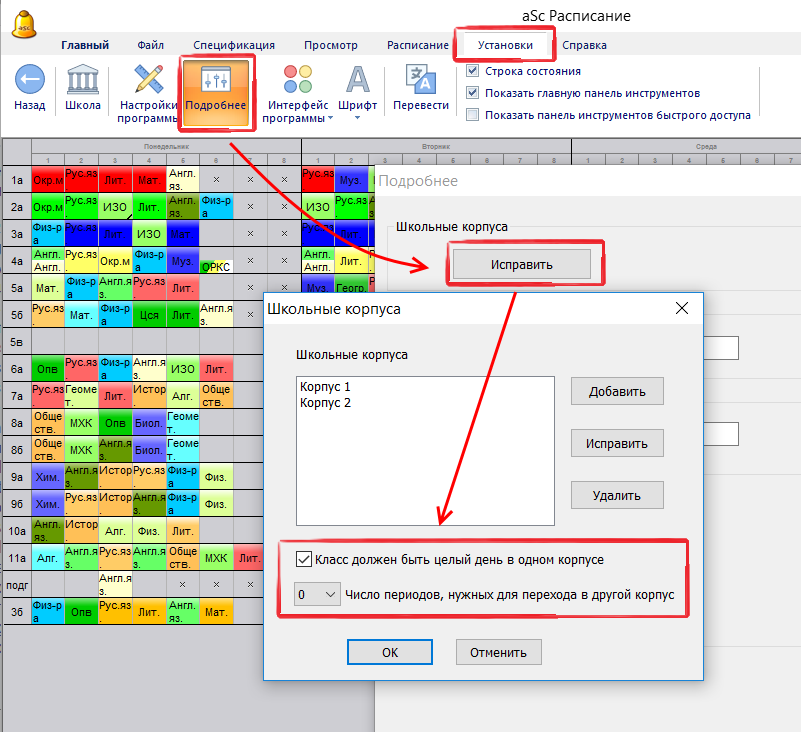
Task: Open Интерфейс программы colored circles icon
Action: [x=296, y=80]
